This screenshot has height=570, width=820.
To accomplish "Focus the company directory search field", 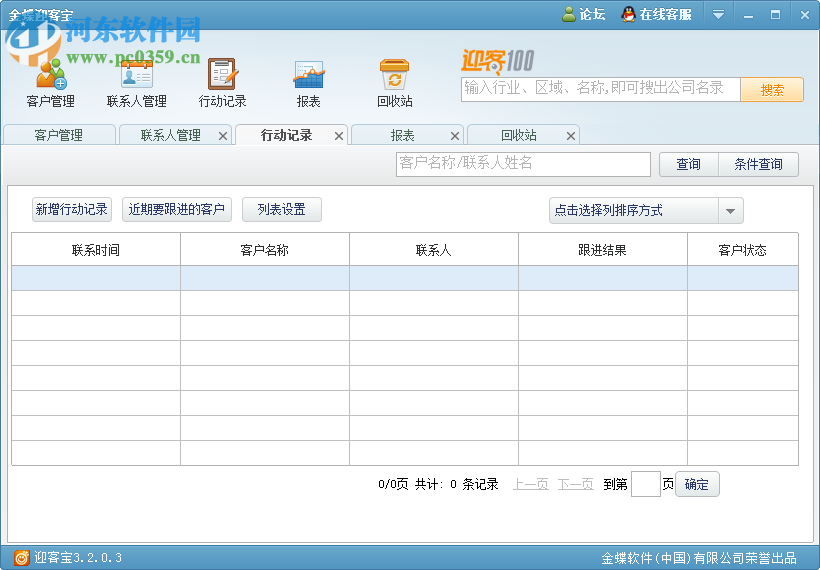I will point(600,89).
